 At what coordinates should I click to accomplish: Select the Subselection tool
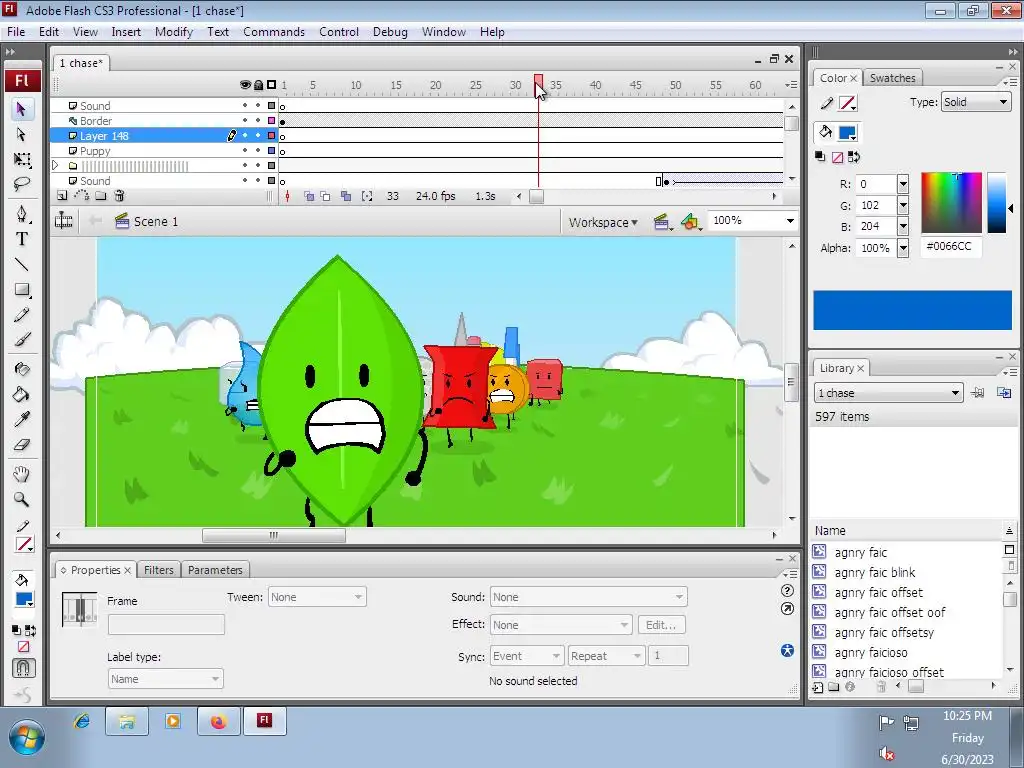click(x=22, y=135)
